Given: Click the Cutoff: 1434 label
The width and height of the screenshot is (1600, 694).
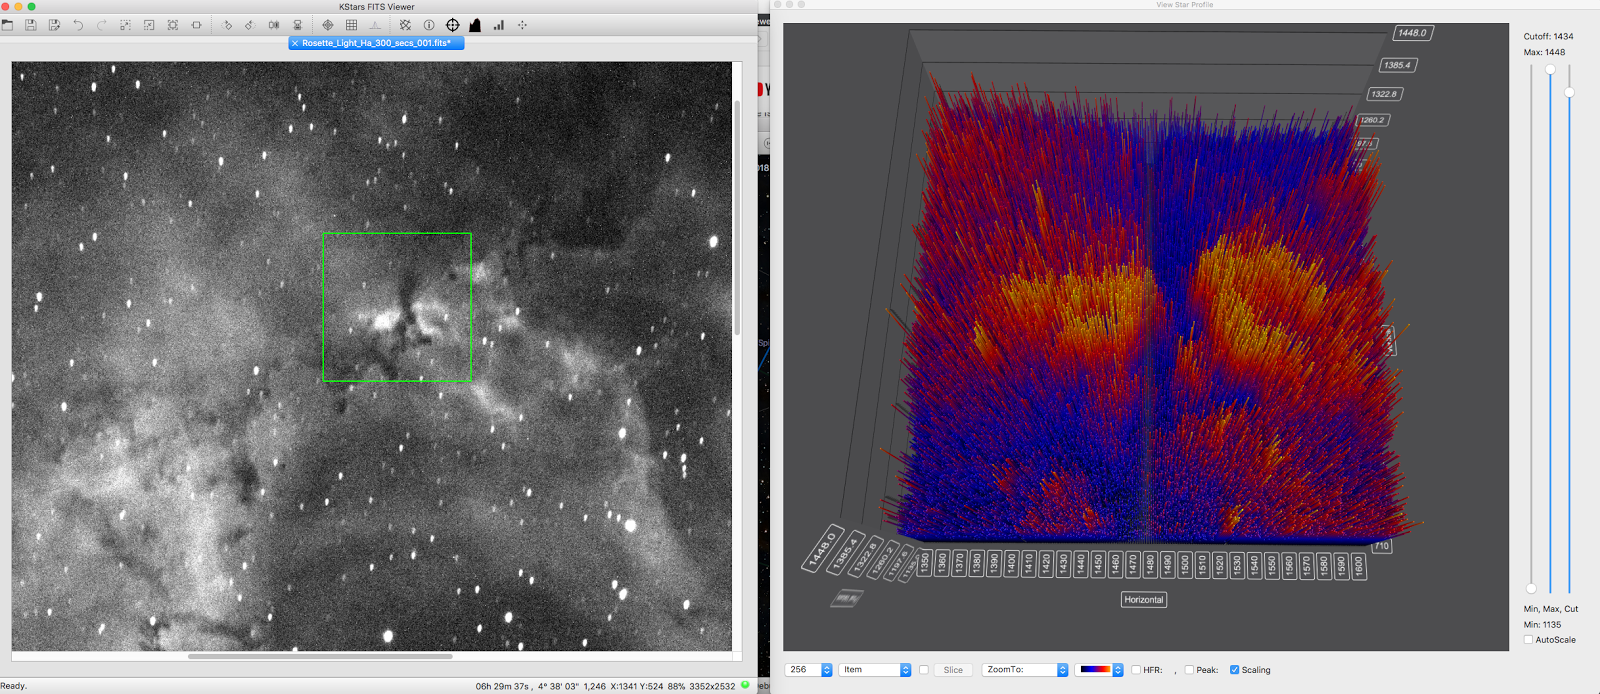Looking at the screenshot, I should (1548, 36).
